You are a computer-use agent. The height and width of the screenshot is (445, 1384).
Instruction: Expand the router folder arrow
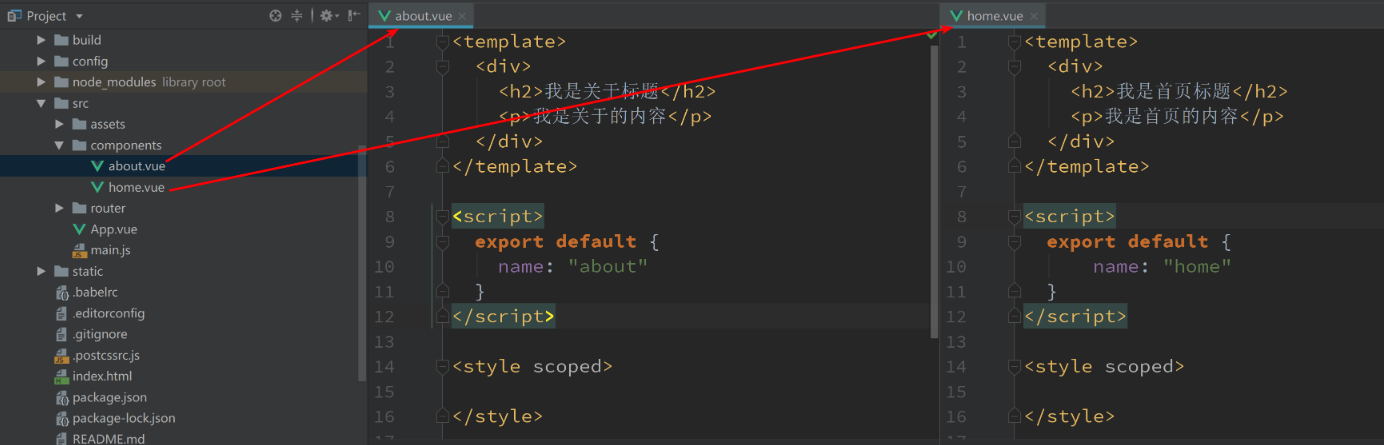(59, 208)
